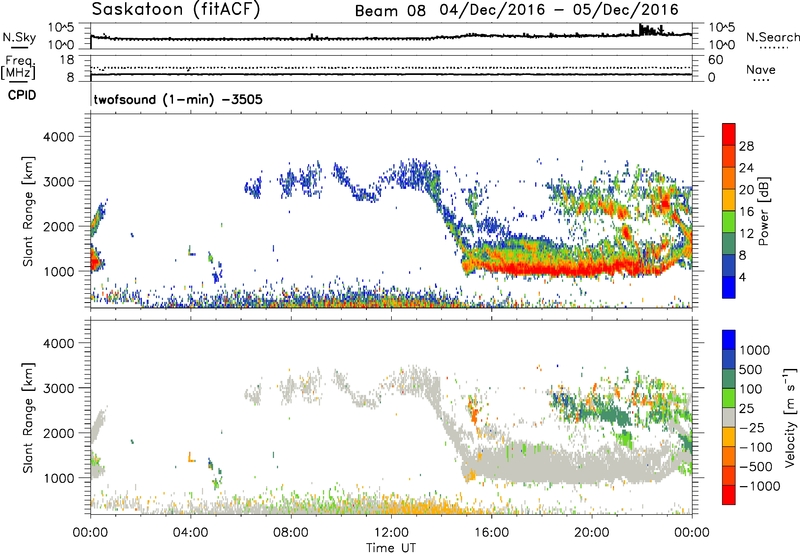Click the '04:00' time tick label
This screenshot has width=800, height=554.
click(191, 533)
